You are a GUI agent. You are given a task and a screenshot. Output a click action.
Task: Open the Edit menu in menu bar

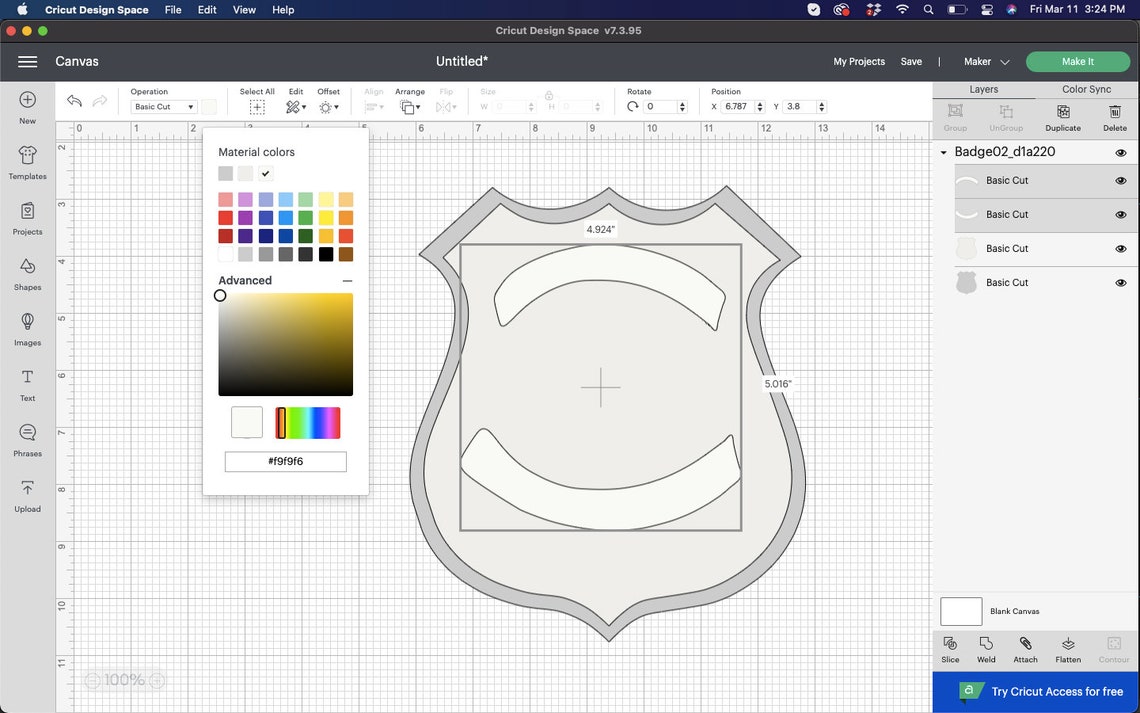(207, 9)
